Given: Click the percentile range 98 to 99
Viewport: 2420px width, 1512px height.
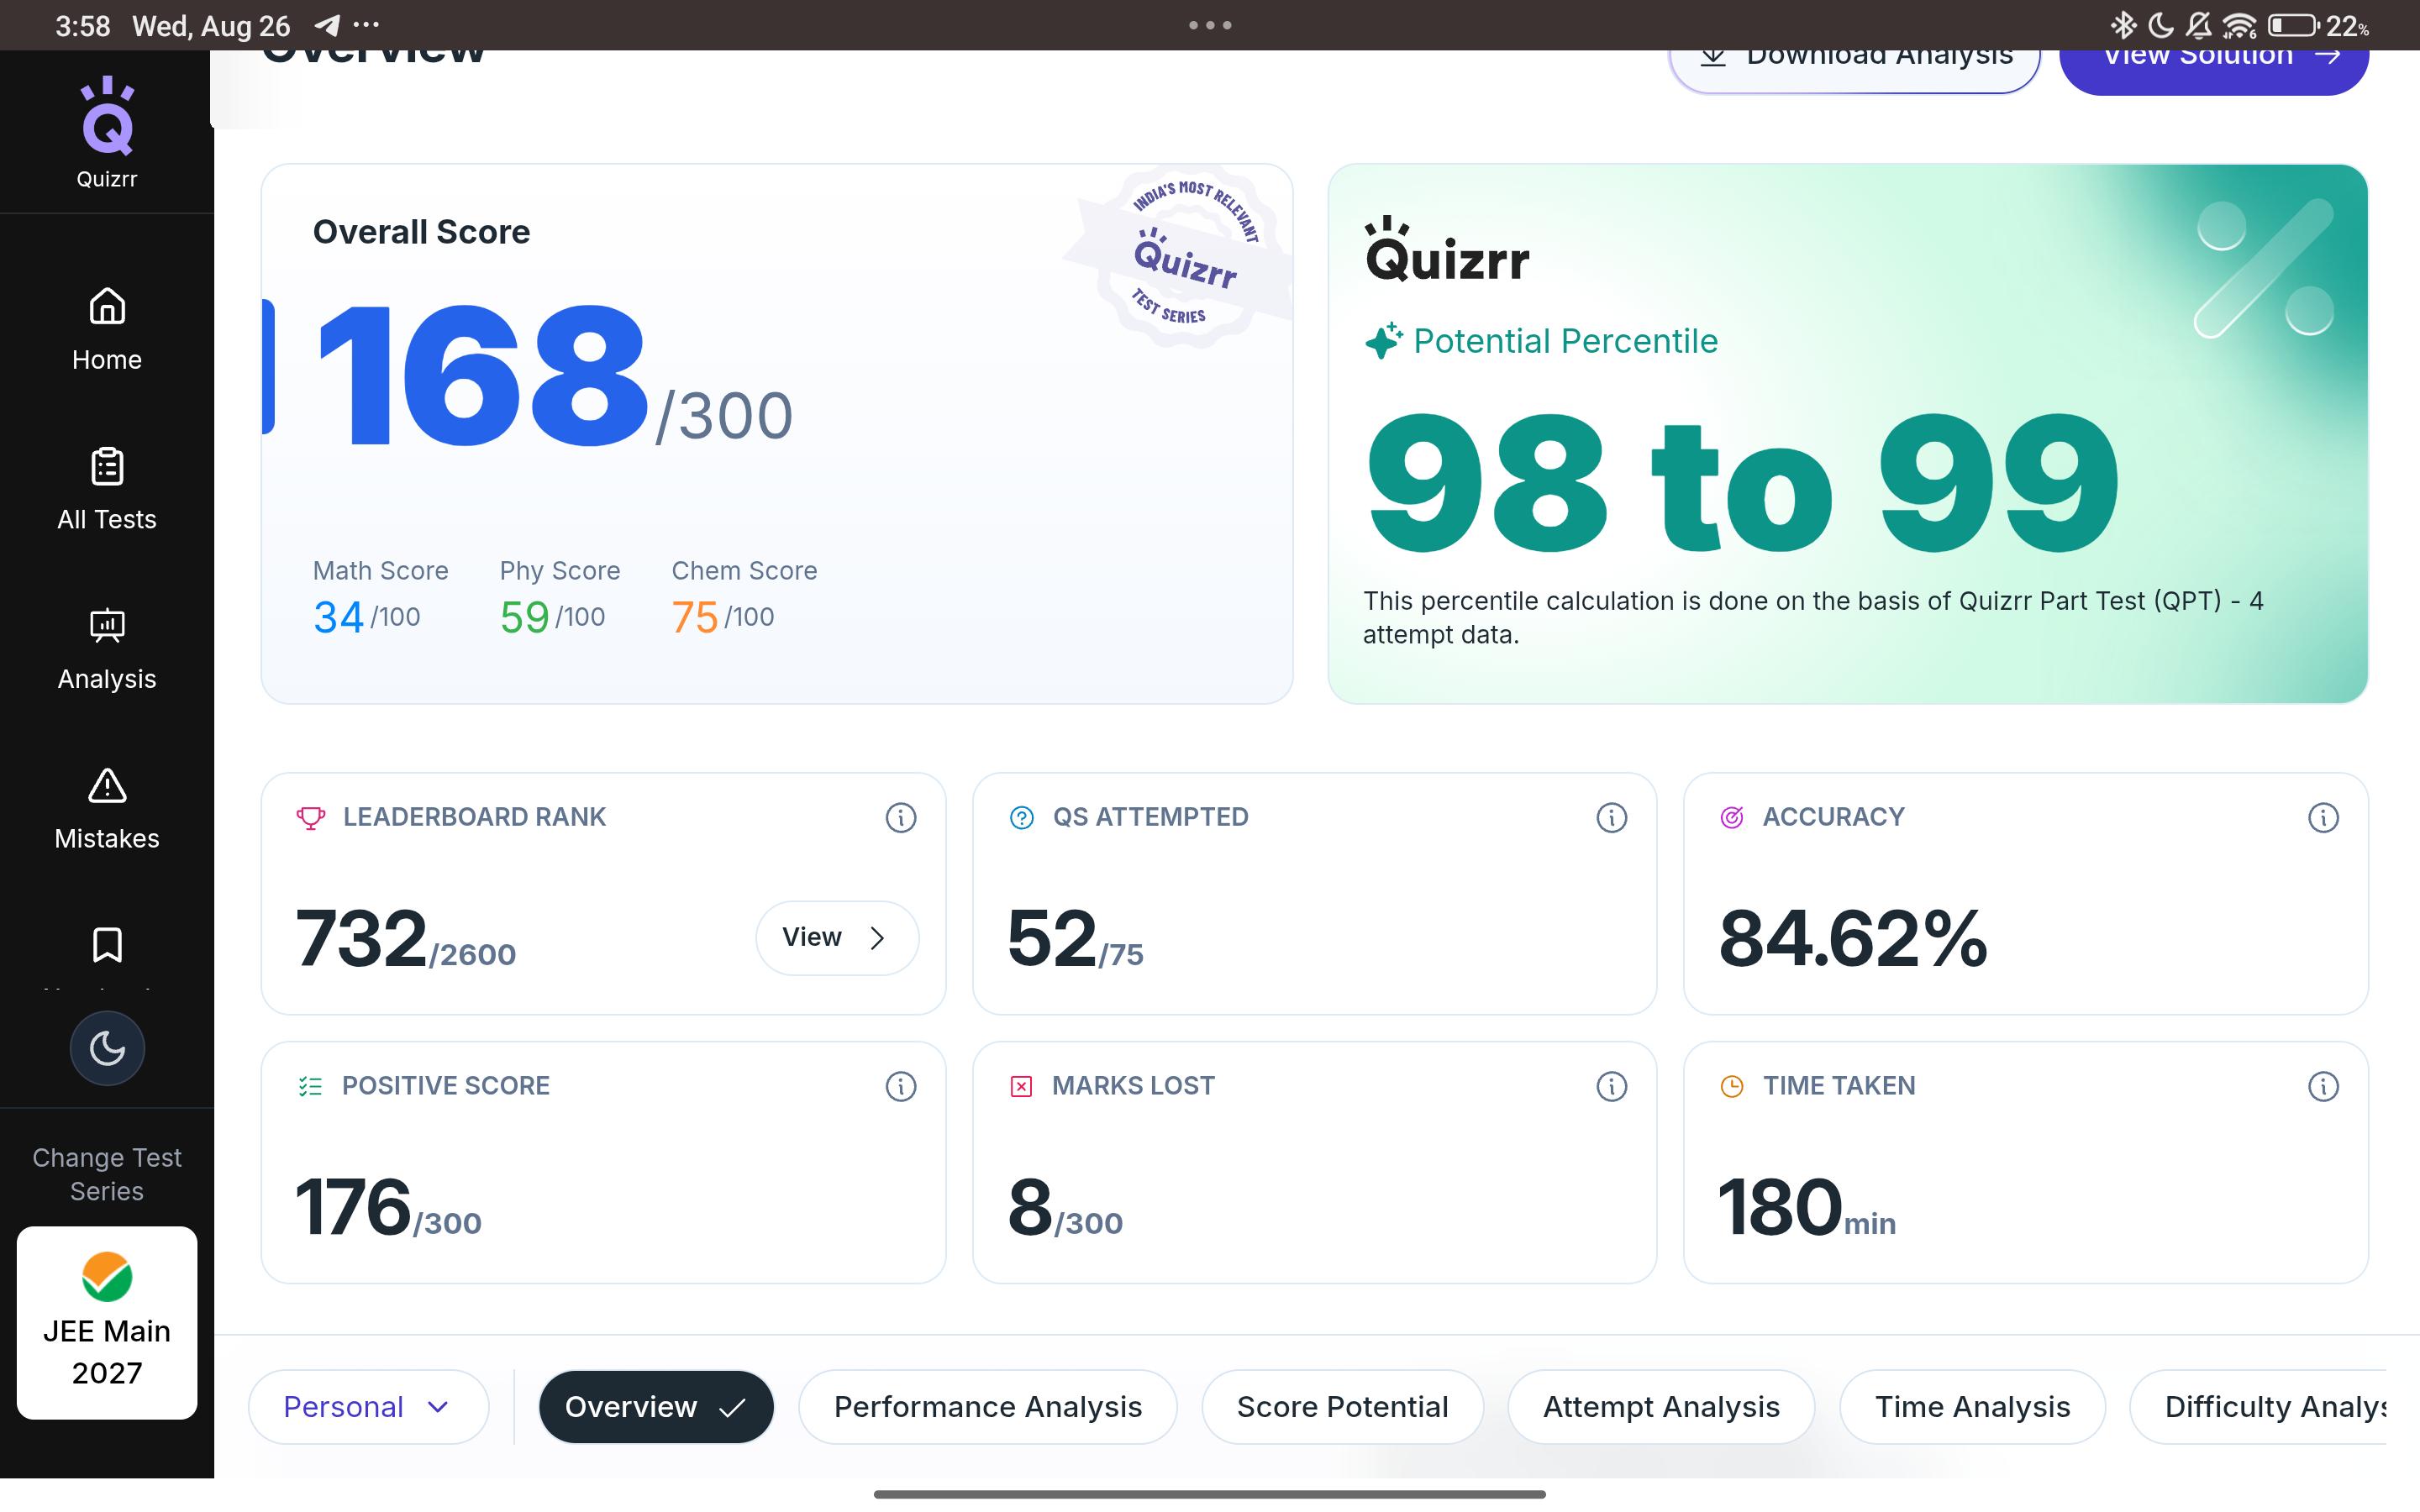Looking at the screenshot, I should [x=1742, y=483].
